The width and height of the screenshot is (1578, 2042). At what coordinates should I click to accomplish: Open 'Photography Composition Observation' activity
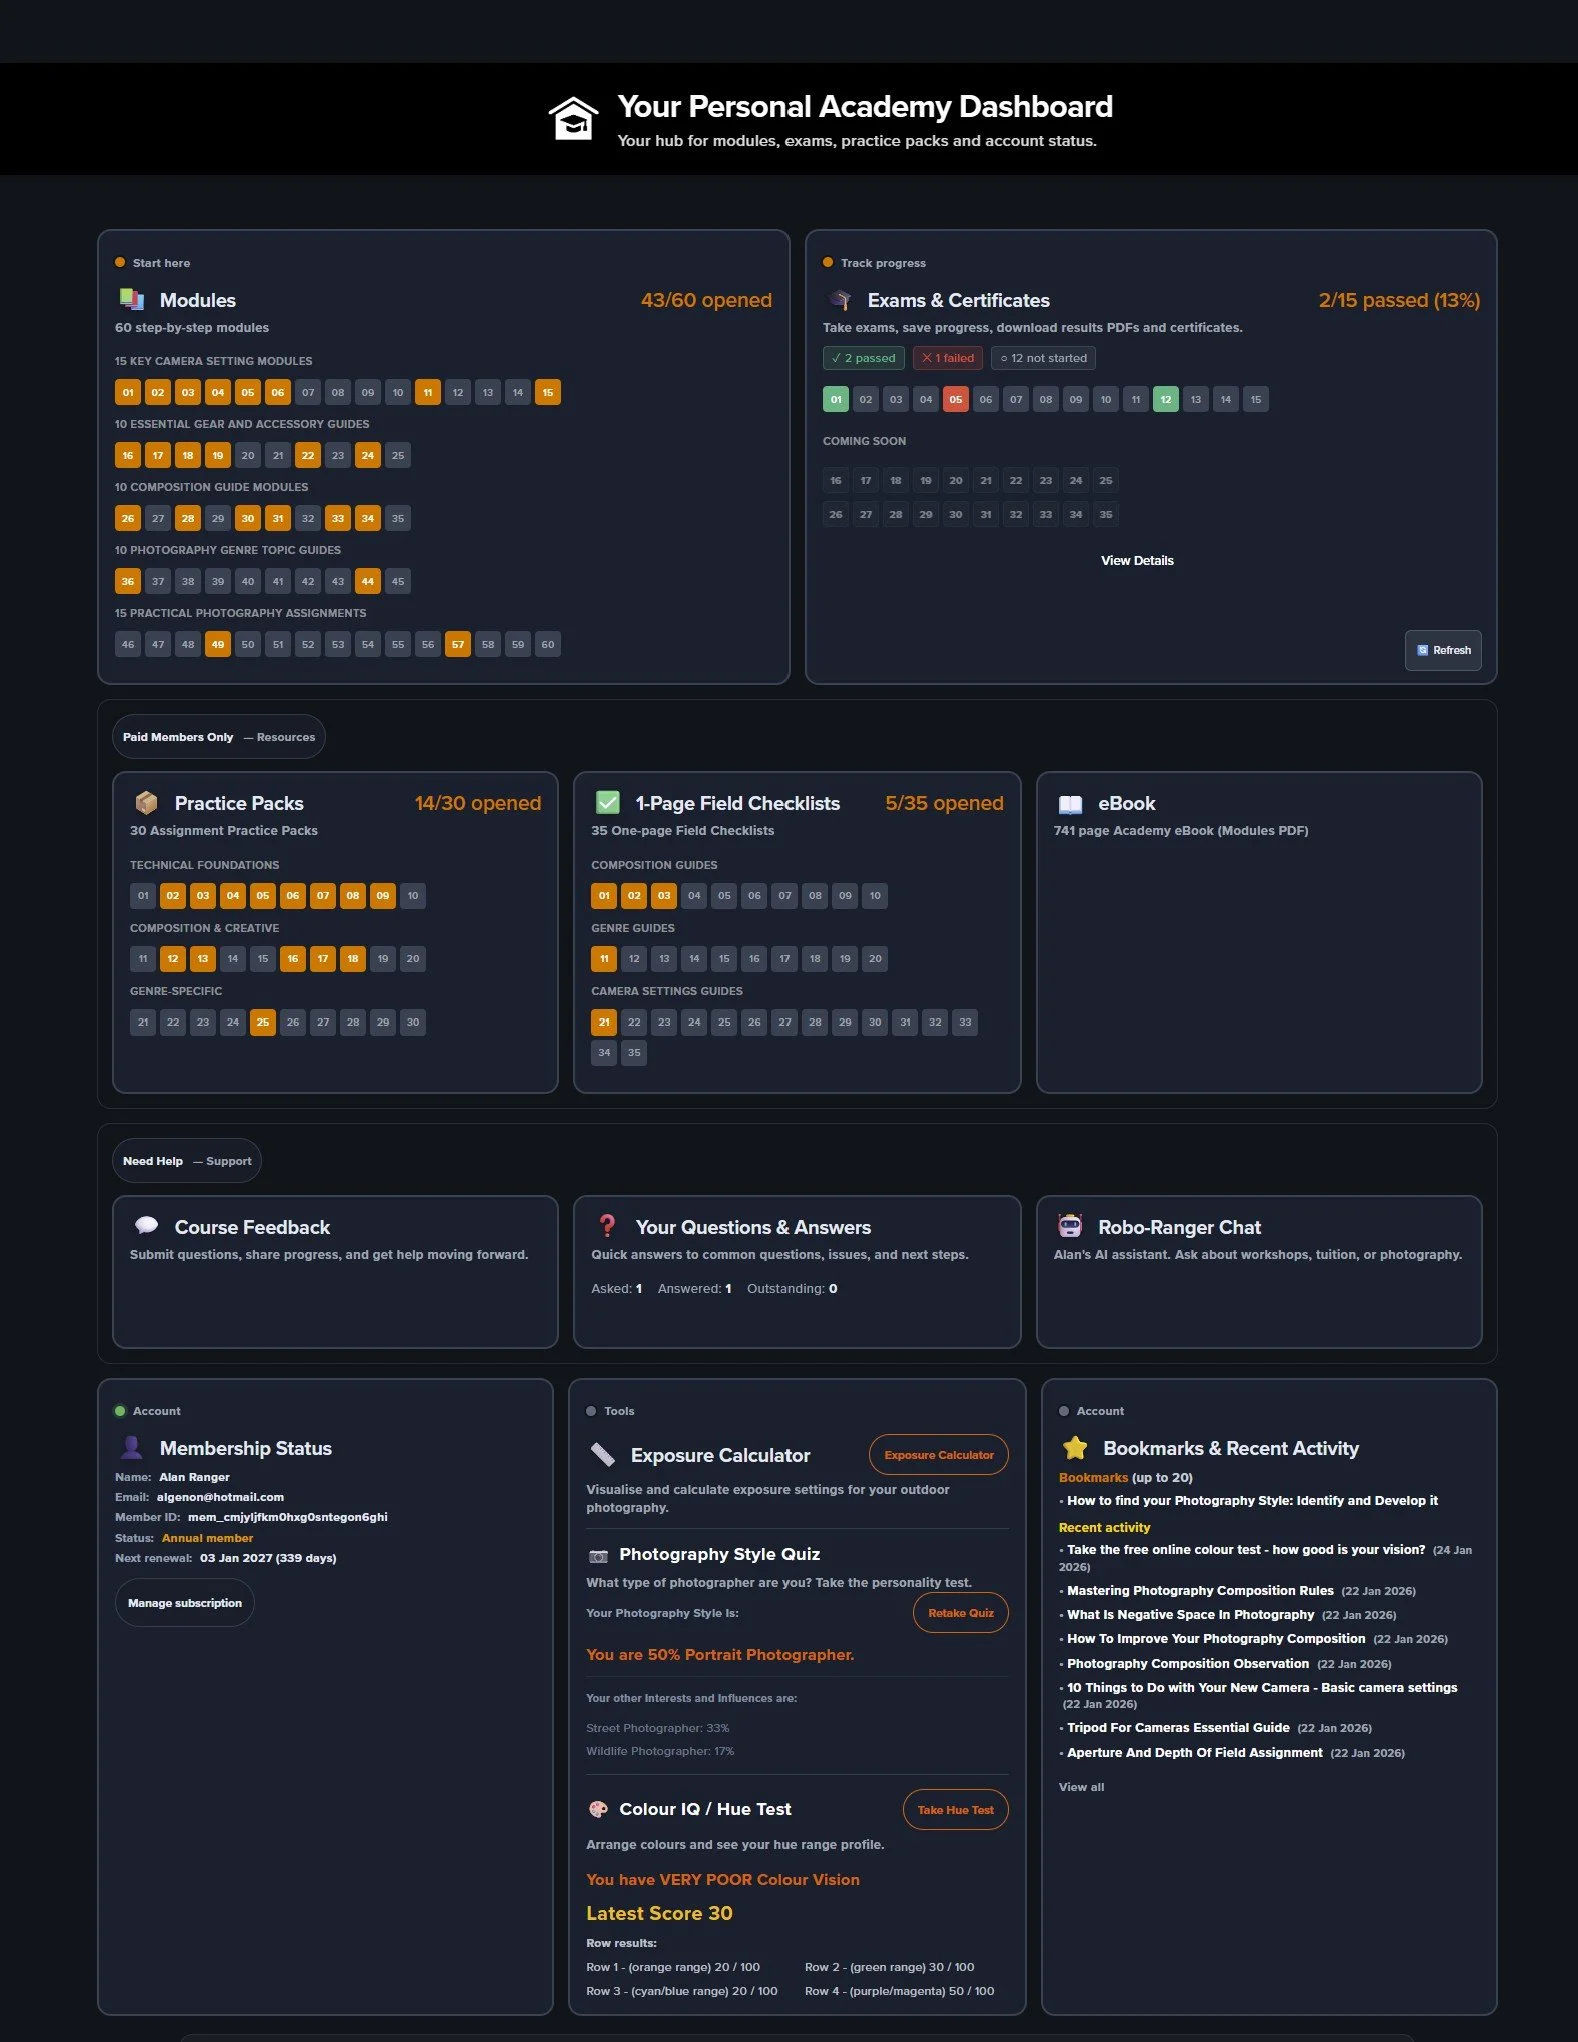[1188, 1664]
